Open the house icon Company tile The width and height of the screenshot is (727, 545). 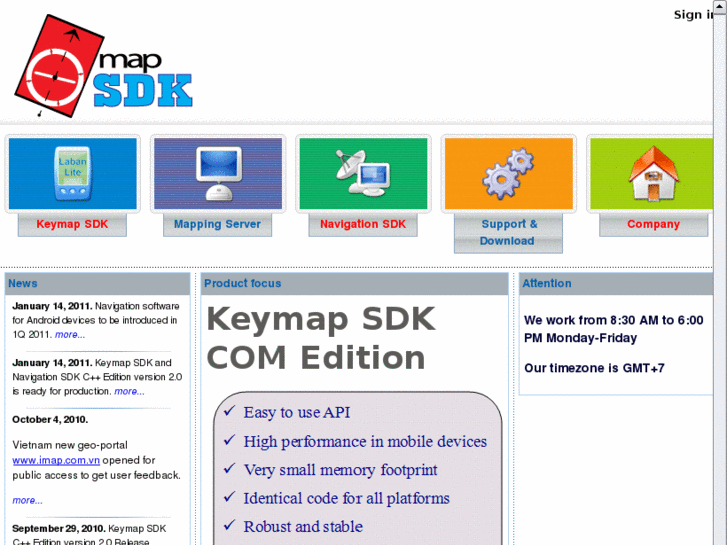pyautogui.click(x=651, y=173)
